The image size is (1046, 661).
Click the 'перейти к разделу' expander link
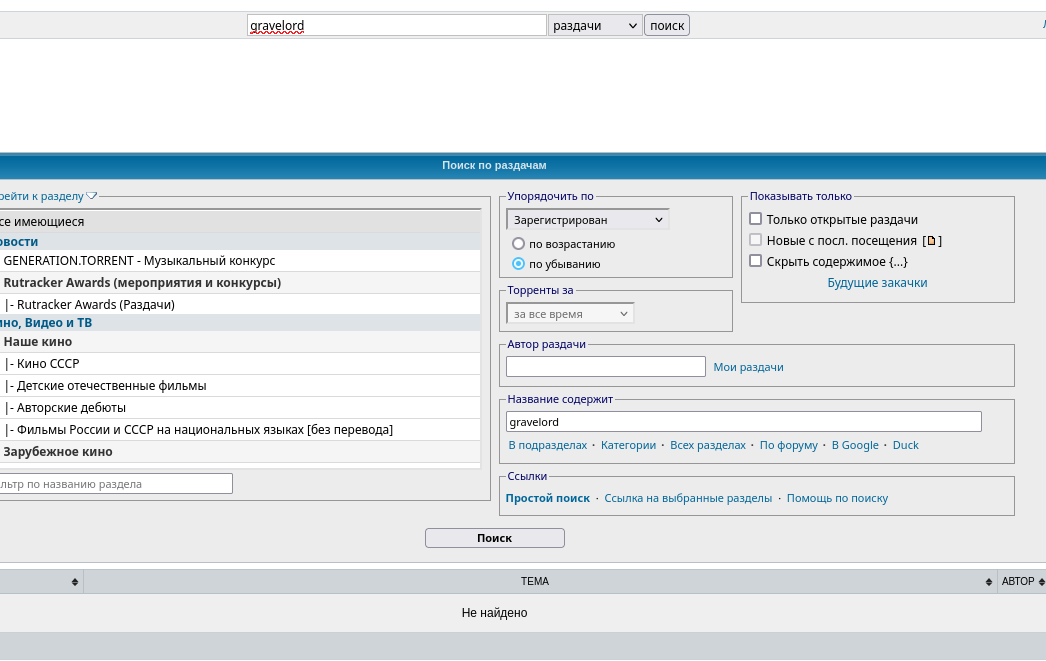[41, 196]
